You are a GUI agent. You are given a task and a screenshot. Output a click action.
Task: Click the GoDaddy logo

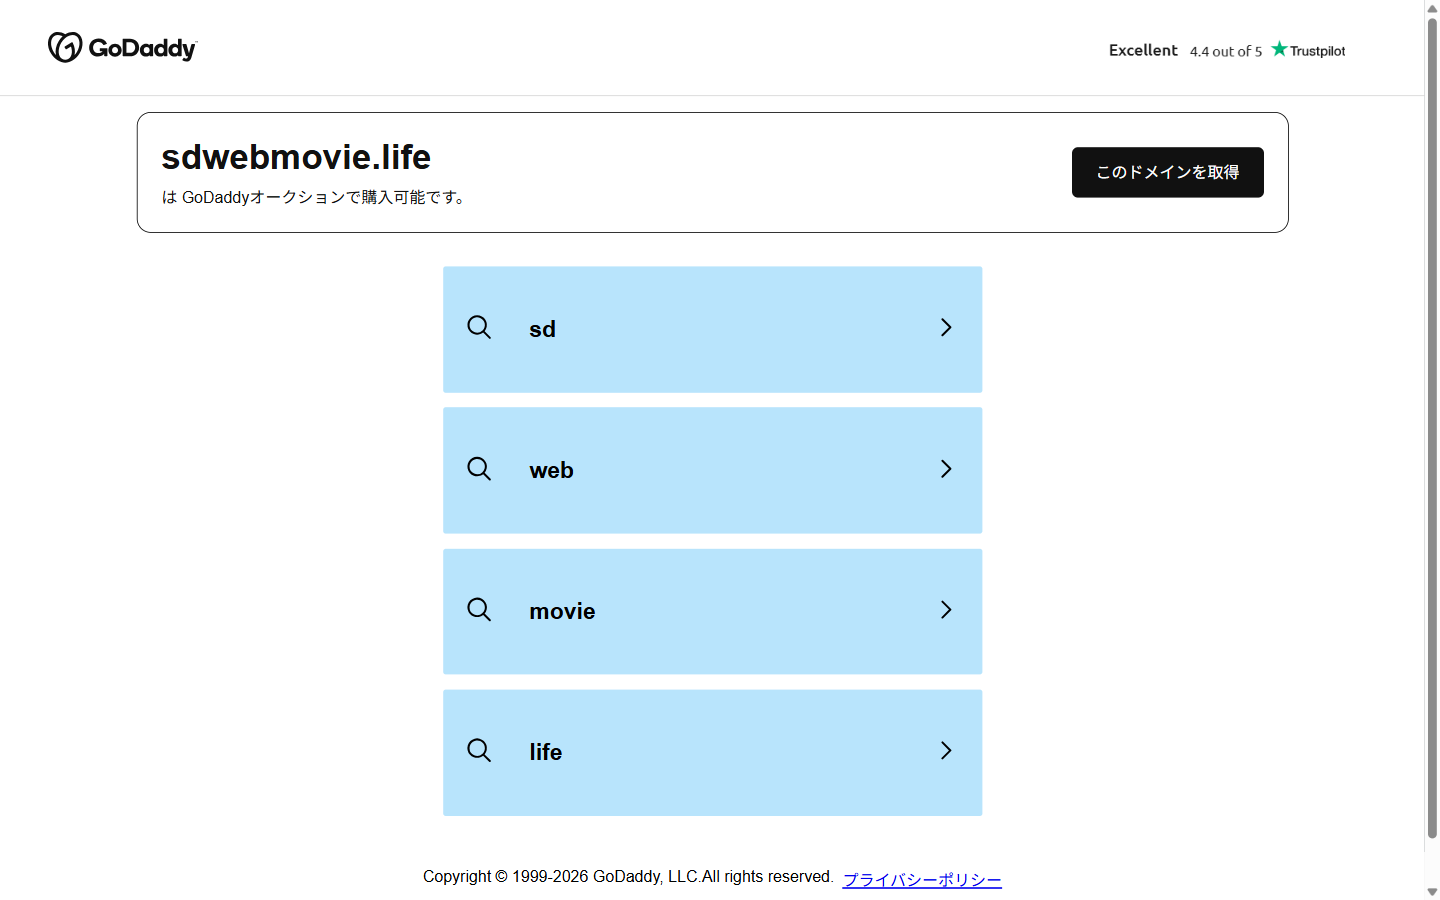tap(123, 47)
